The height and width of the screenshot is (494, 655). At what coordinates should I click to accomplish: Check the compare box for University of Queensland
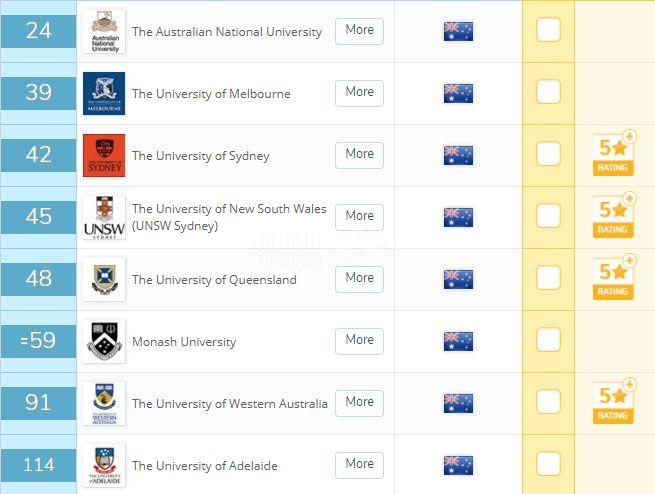tap(548, 278)
